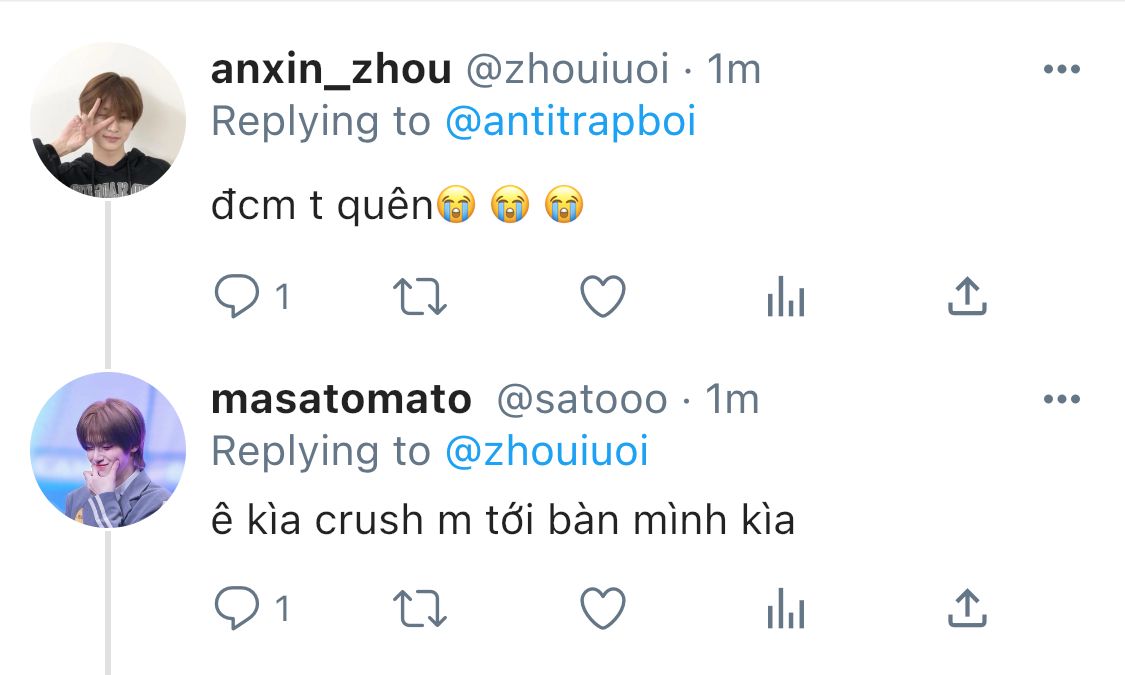View analytics for masatomato's tweet
The height and width of the screenshot is (675, 1125).
785,608
